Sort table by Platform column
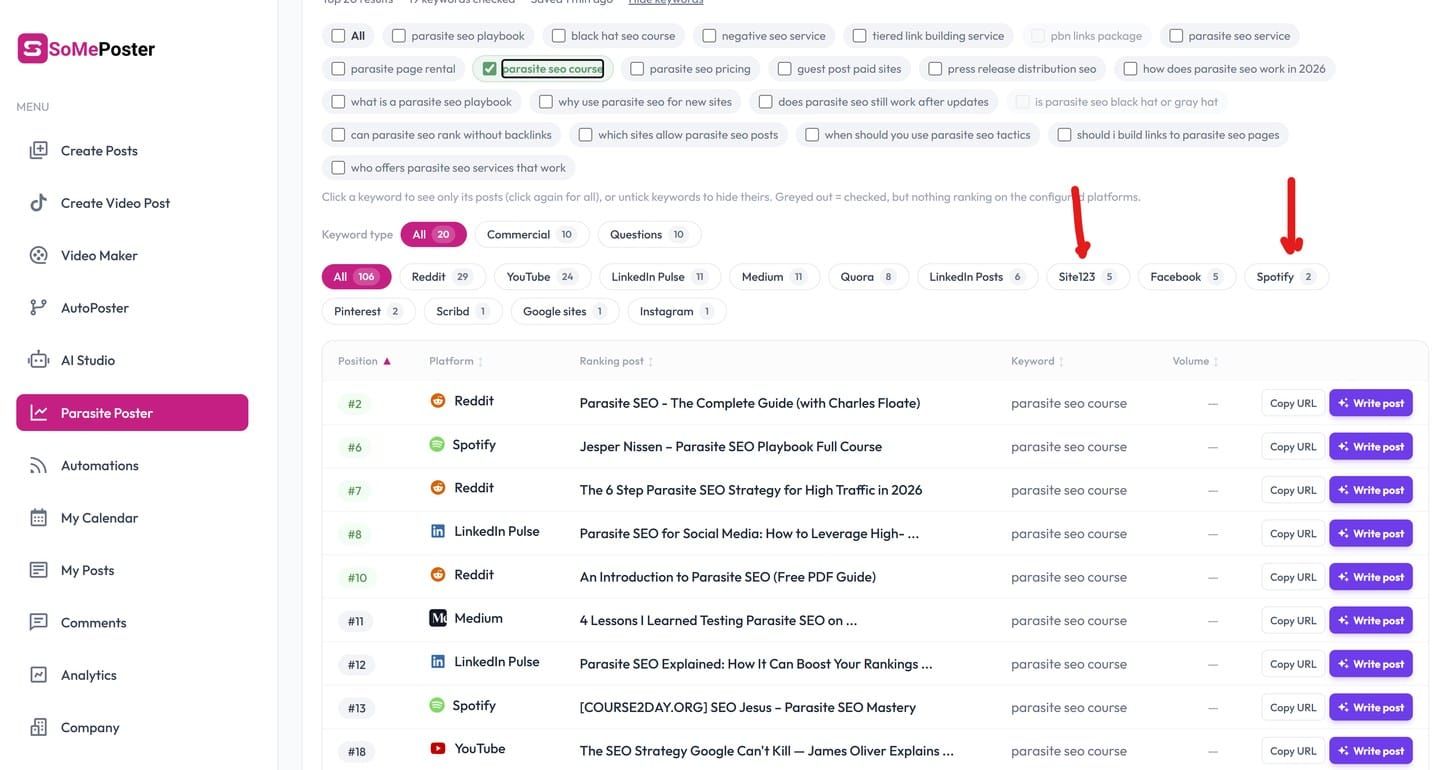 456,361
